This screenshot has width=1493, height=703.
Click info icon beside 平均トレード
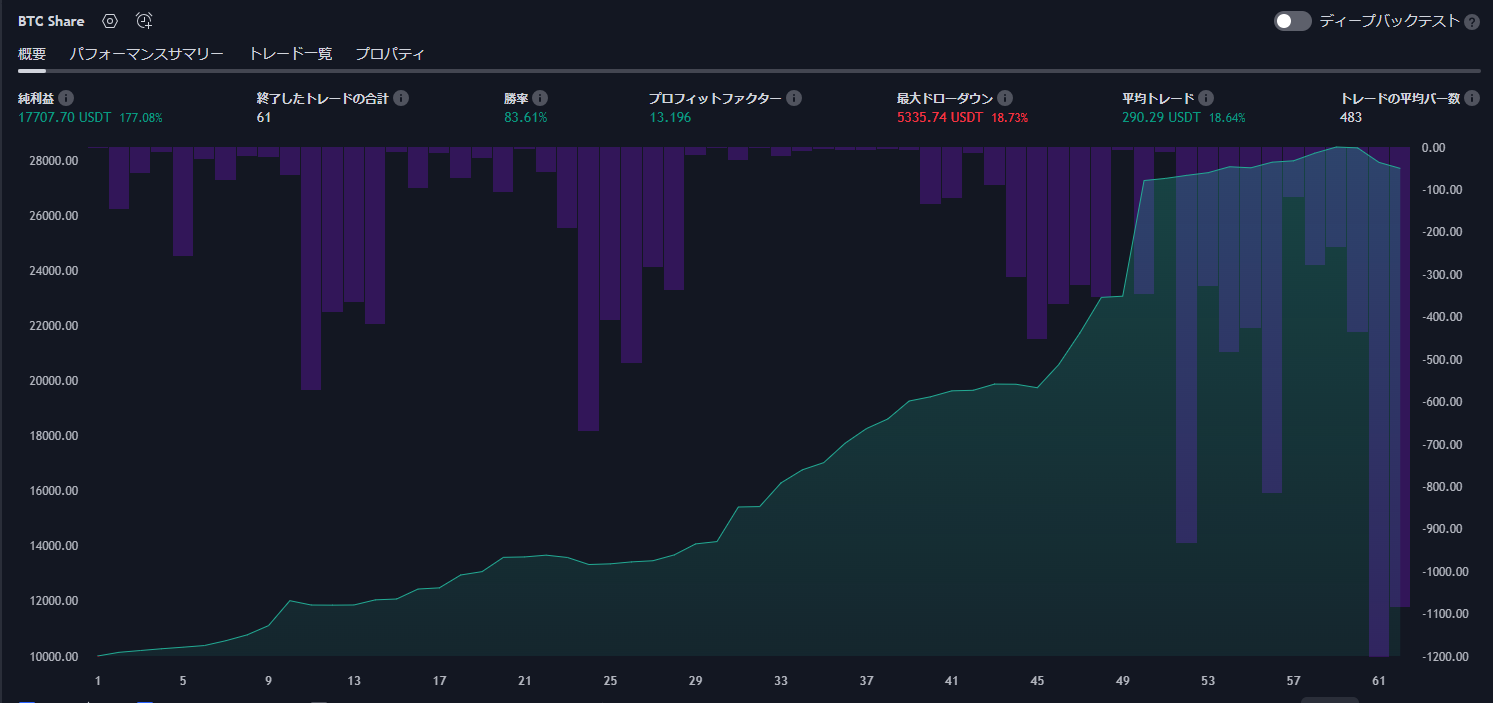1206,98
